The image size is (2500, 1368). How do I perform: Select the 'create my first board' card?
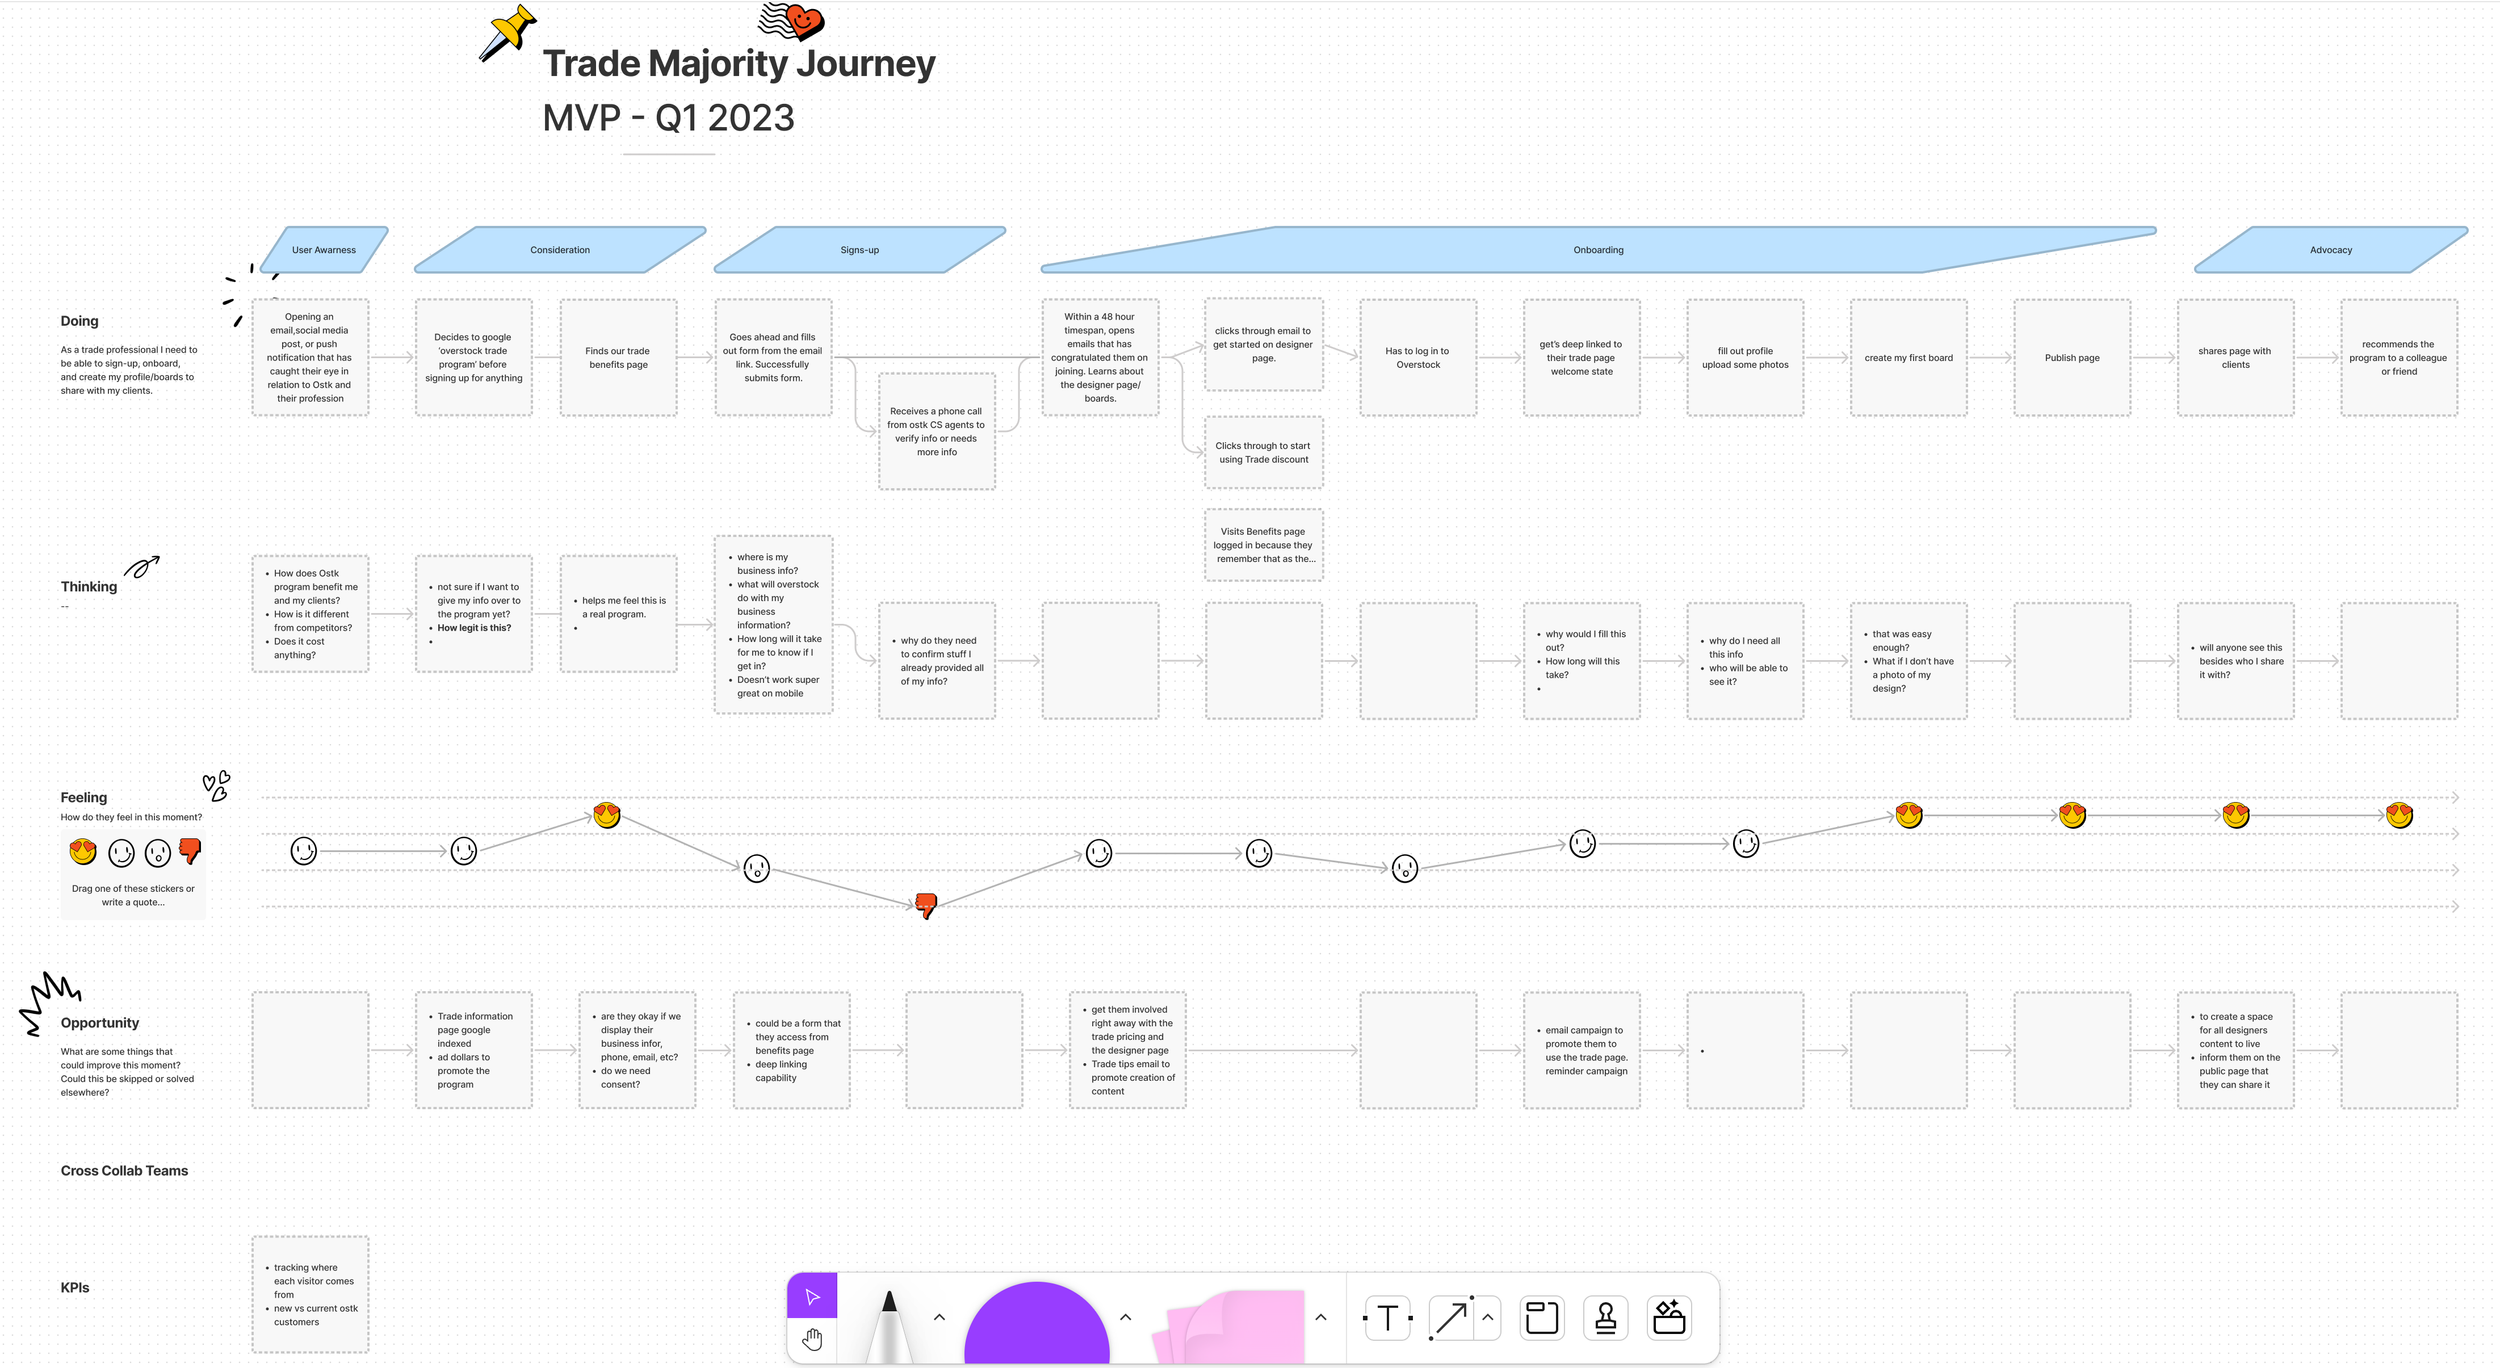[1908, 358]
